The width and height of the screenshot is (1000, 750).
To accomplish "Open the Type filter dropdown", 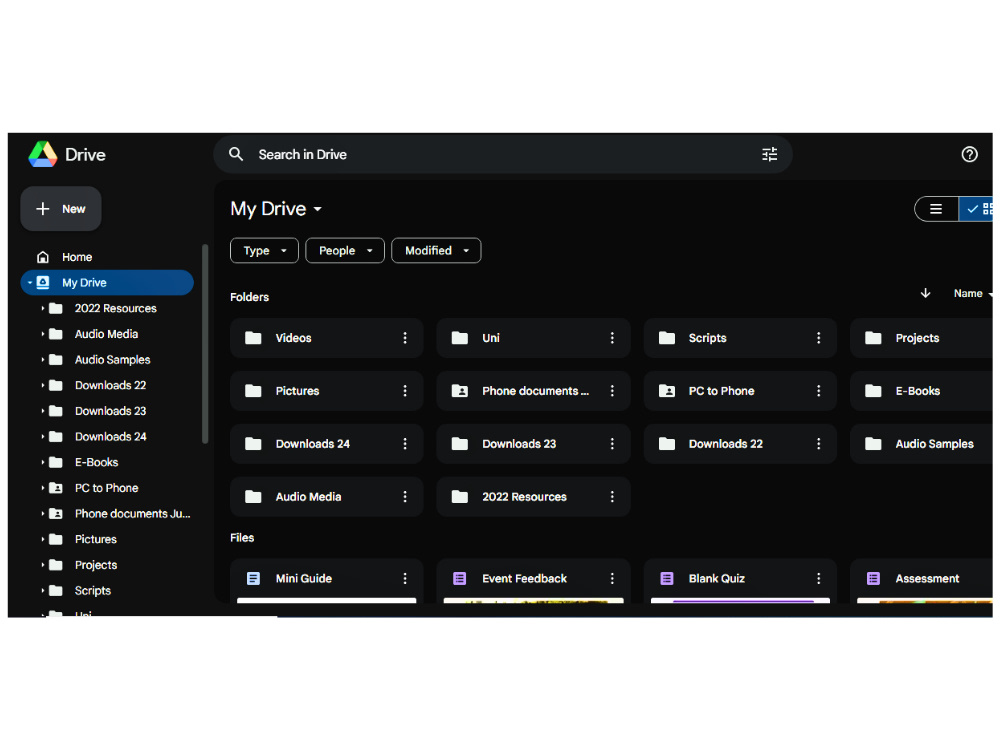I will pyautogui.click(x=264, y=251).
